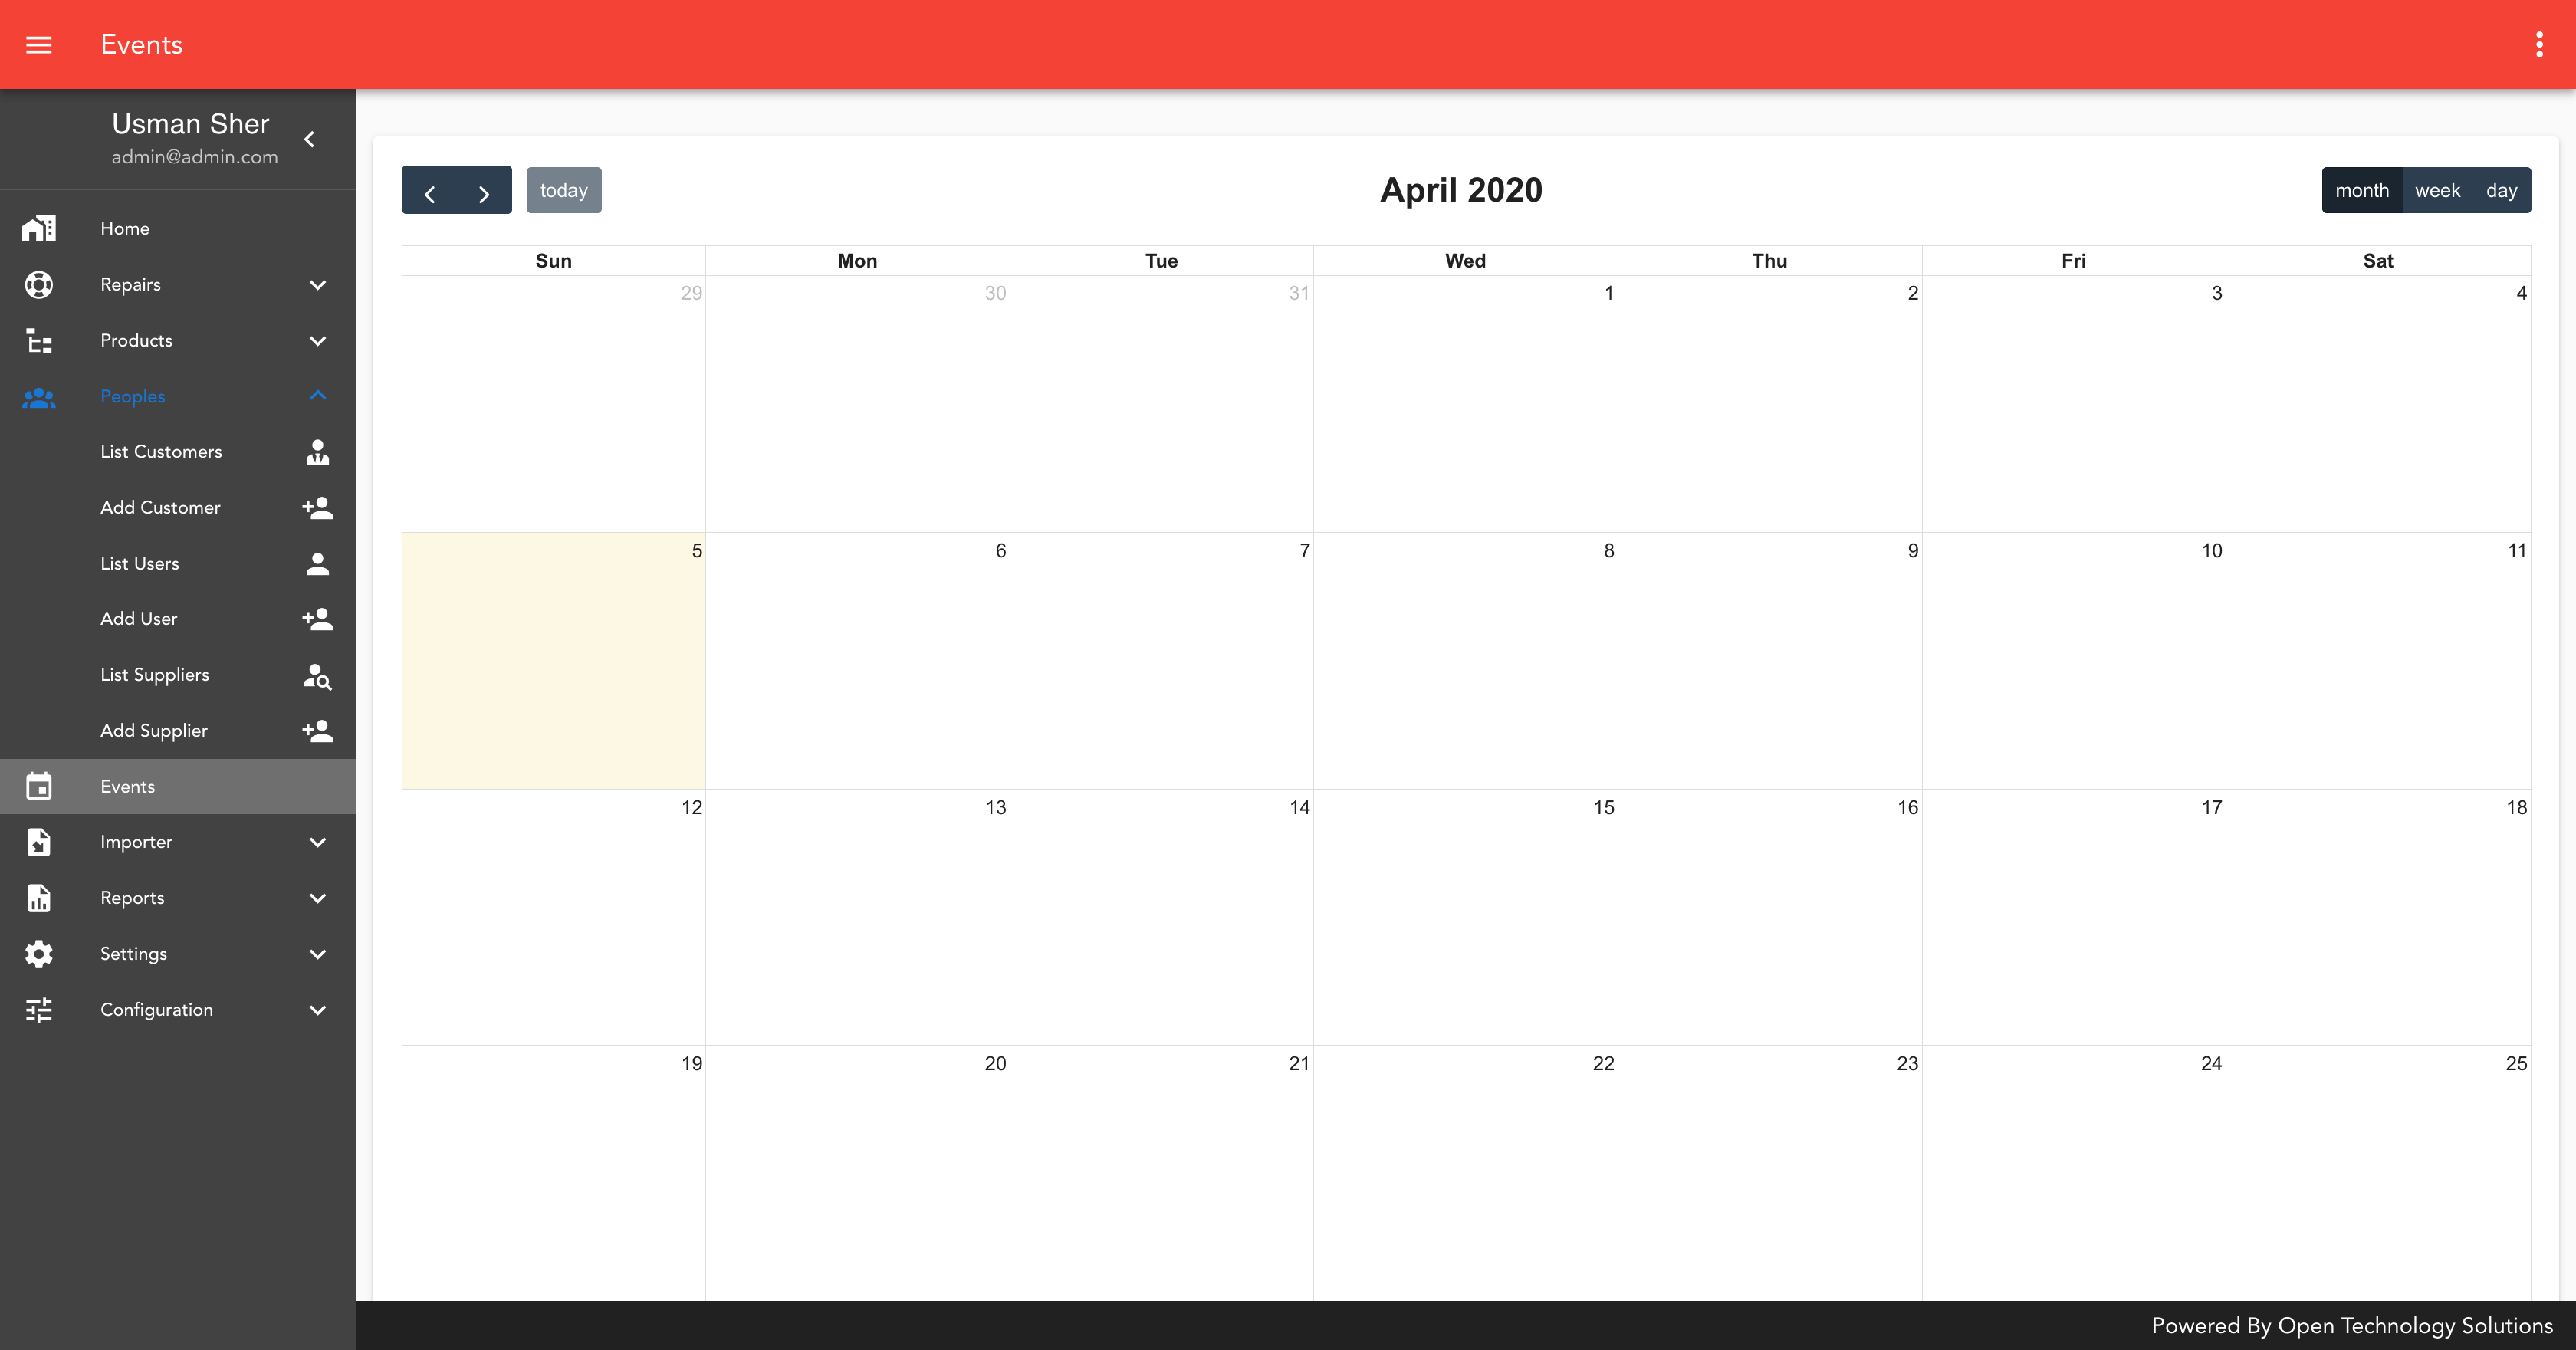Open the Settings dropdown

tap(177, 954)
